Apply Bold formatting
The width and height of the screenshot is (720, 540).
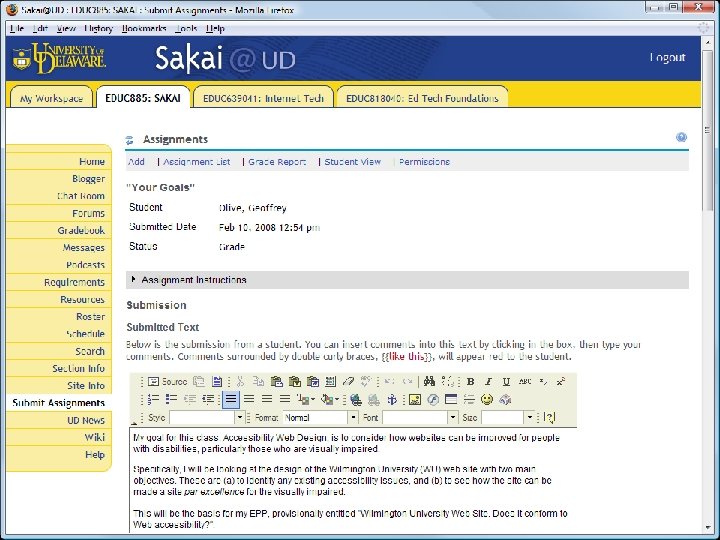[x=470, y=382]
